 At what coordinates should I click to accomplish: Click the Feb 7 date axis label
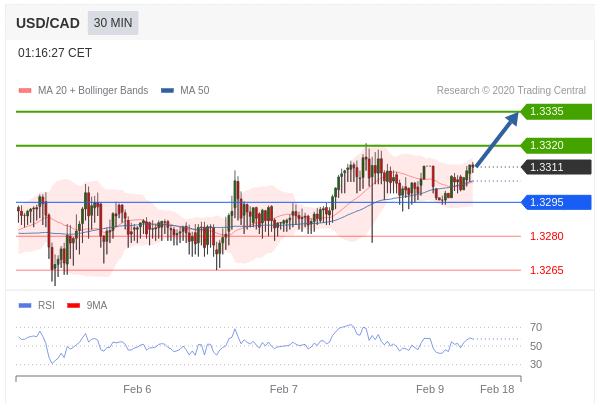[x=284, y=389]
